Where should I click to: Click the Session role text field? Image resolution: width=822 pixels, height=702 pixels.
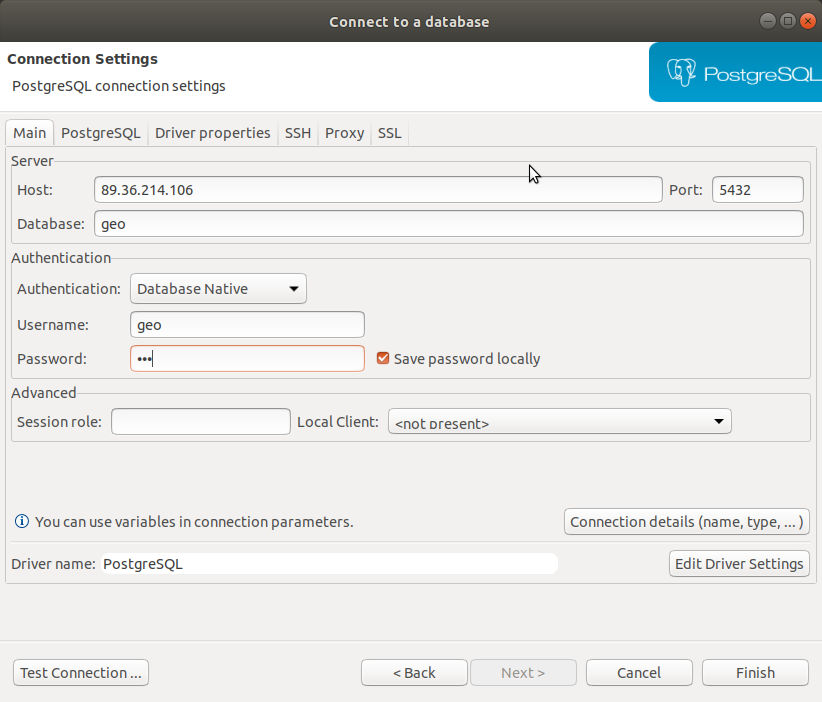(200, 422)
